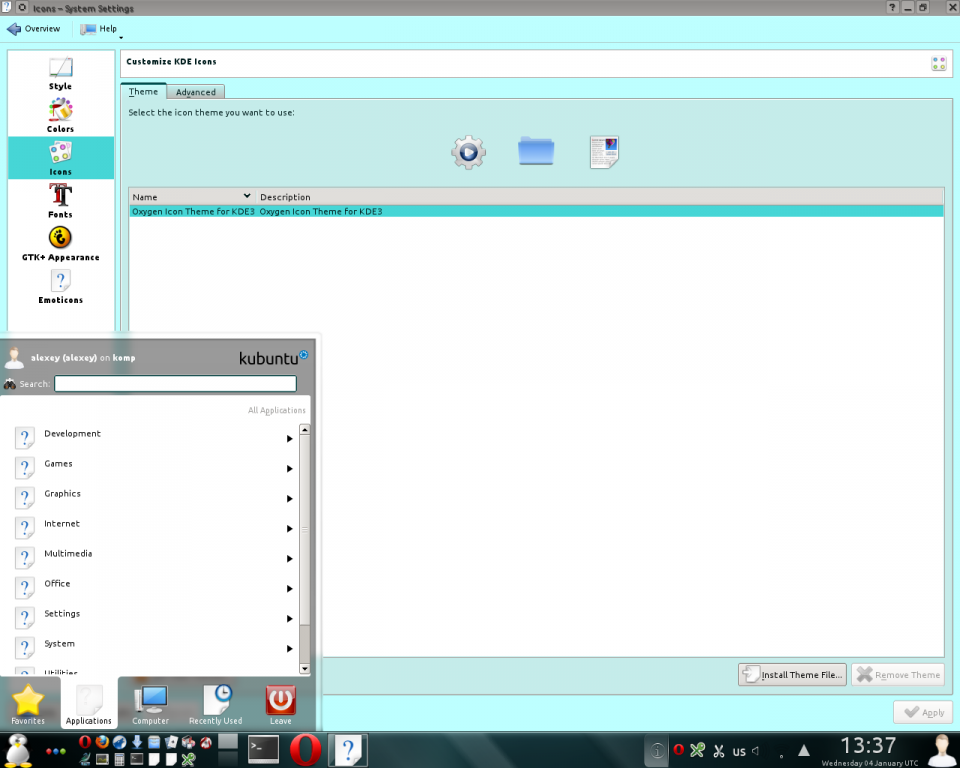Click the icons module button in header corner
This screenshot has width=960, height=768.
(939, 63)
